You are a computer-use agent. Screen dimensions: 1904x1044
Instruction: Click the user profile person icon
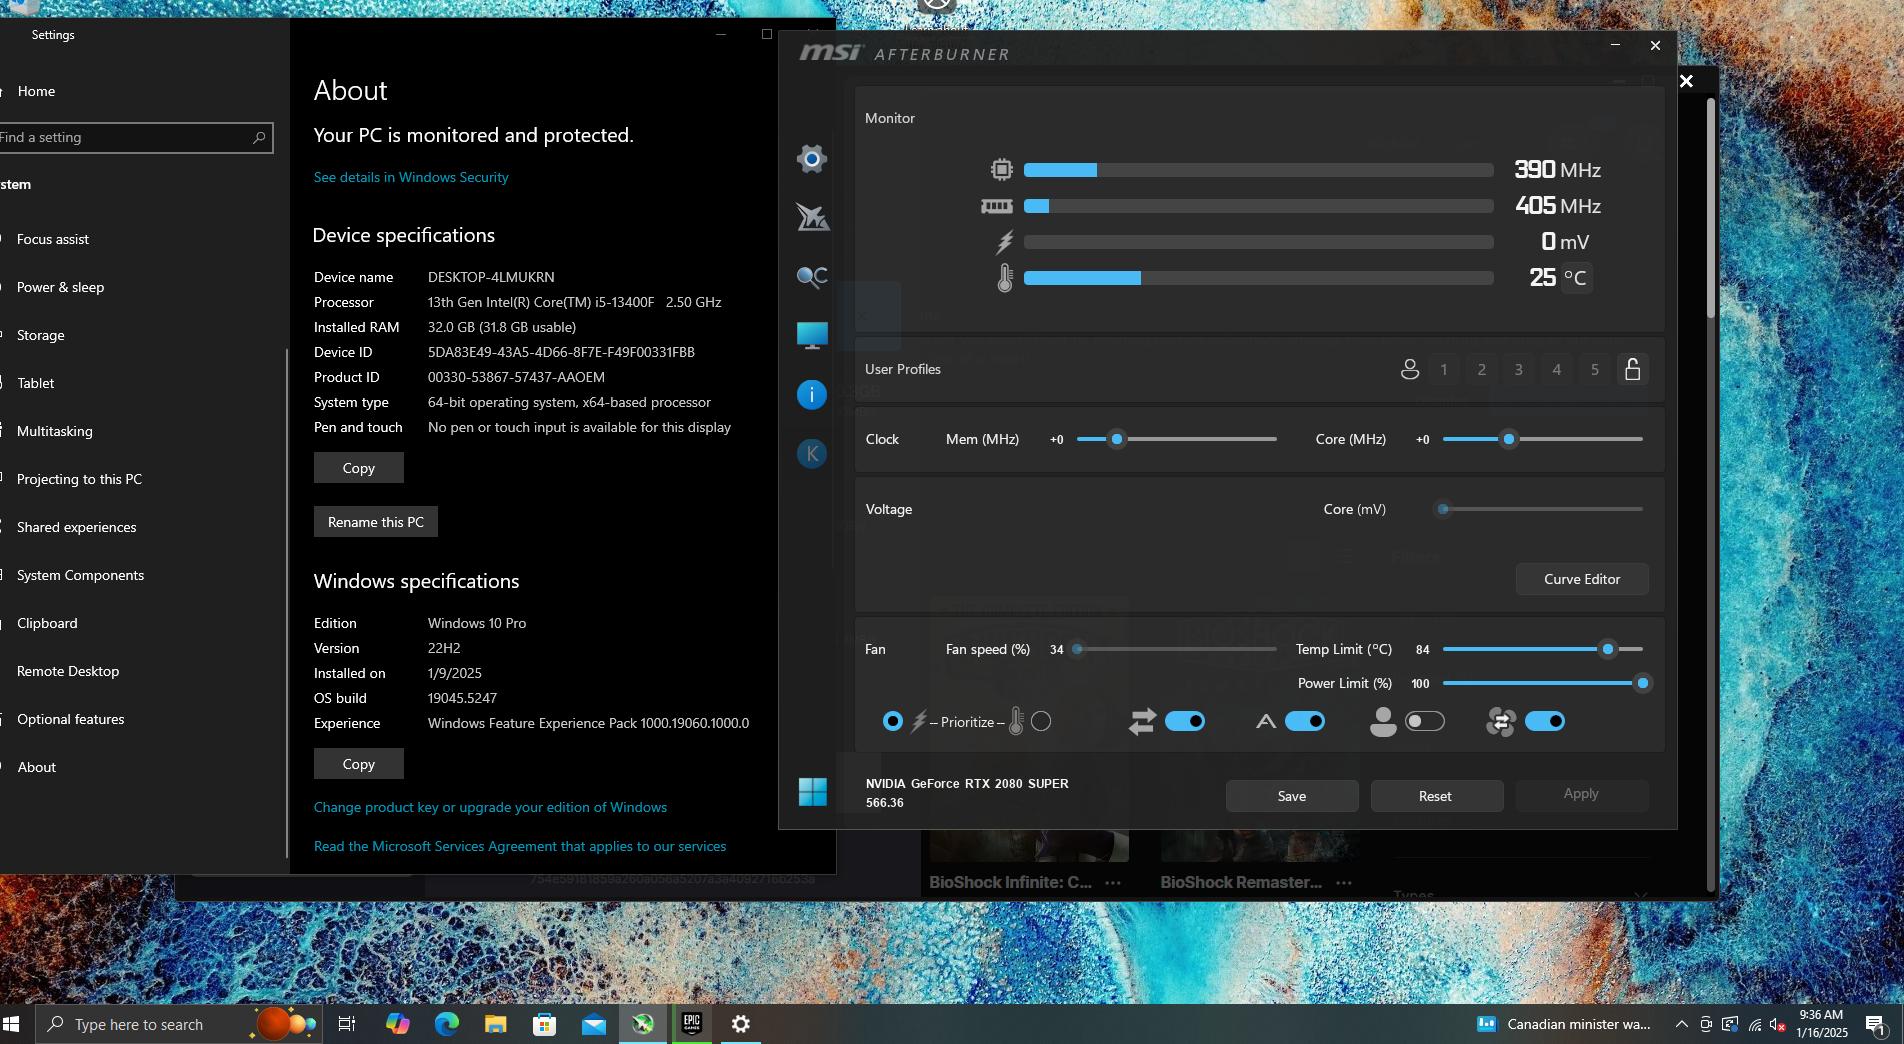click(x=1410, y=370)
